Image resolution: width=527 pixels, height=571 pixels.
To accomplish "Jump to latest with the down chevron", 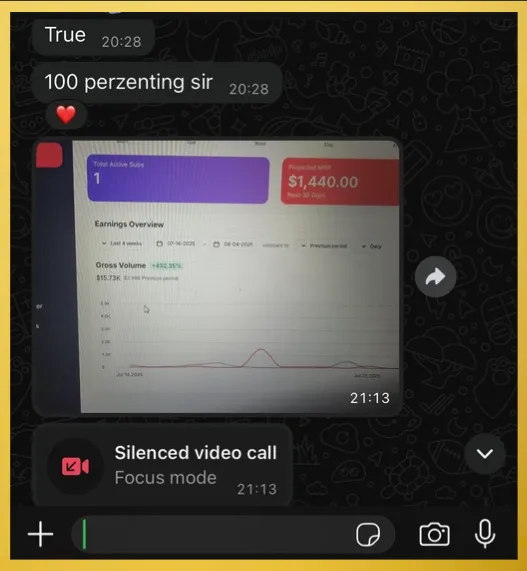I will click(x=485, y=454).
